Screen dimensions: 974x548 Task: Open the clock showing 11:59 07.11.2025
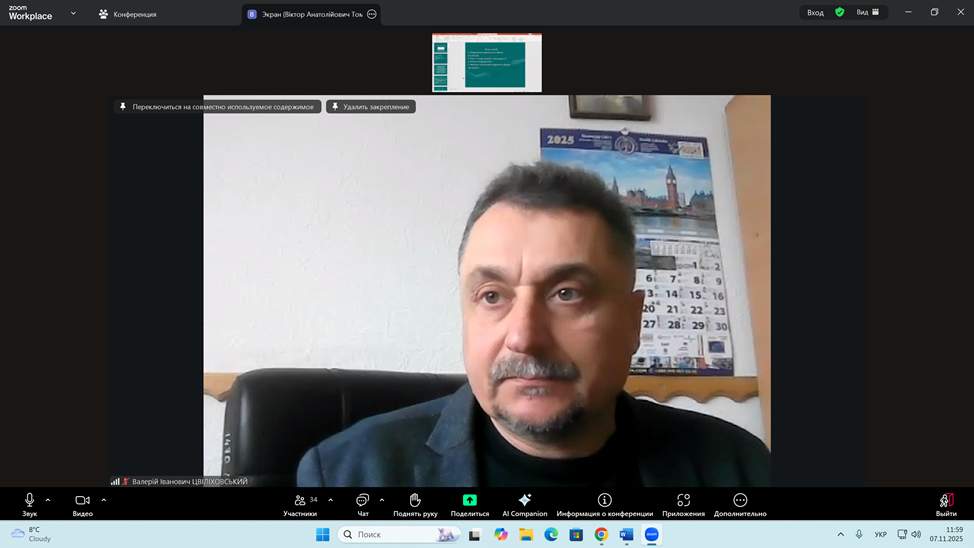click(946, 534)
